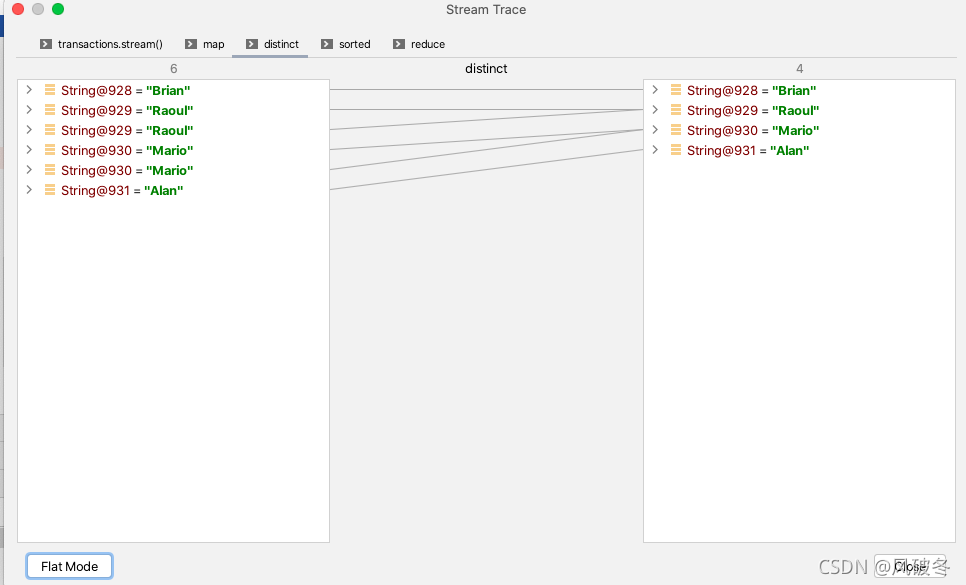Screen dimensions: 966x585
Task: Switch to the reduce tab
Action: click(419, 44)
